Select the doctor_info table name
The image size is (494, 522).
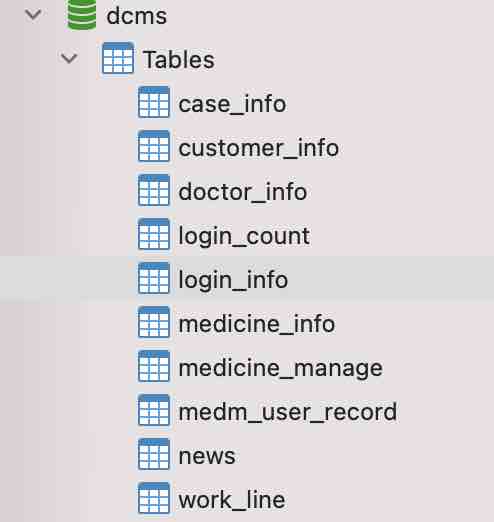tap(243, 192)
